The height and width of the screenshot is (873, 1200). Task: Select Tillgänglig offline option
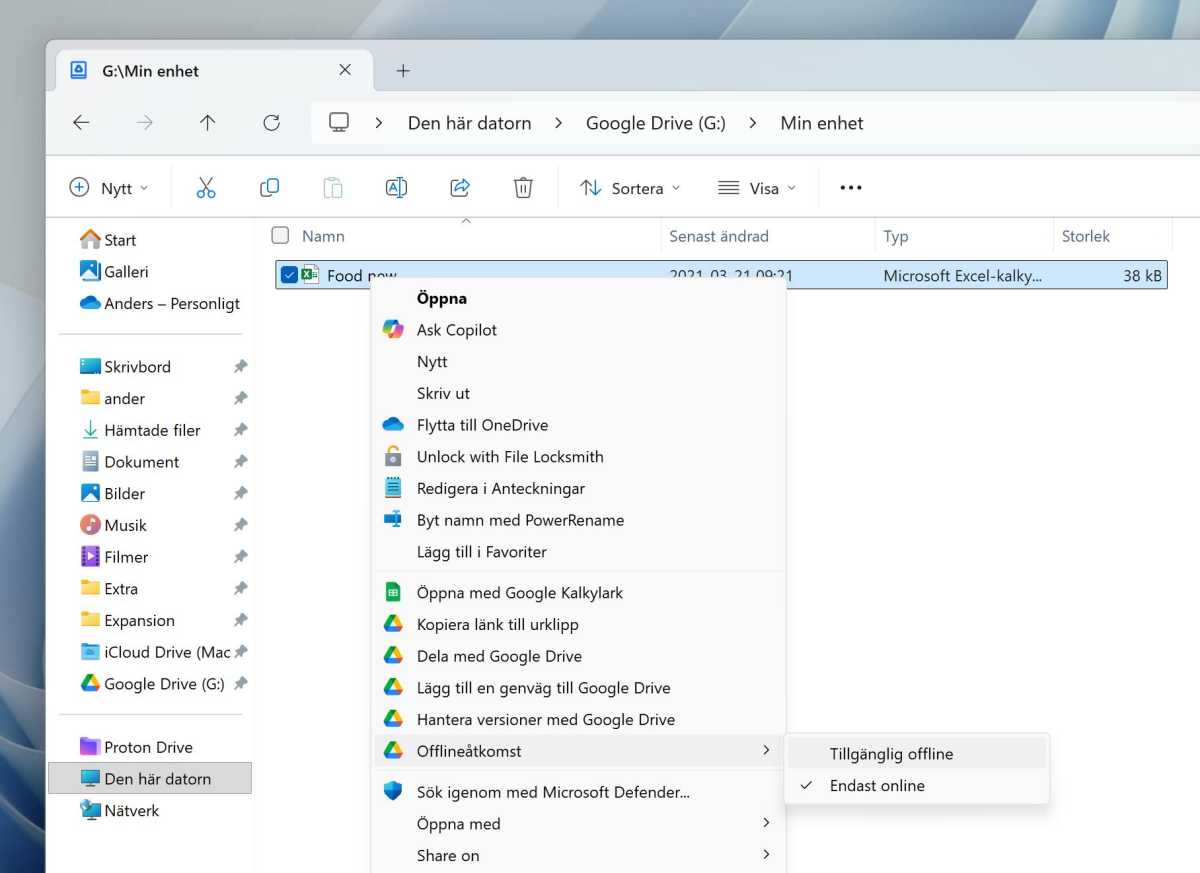coord(891,754)
